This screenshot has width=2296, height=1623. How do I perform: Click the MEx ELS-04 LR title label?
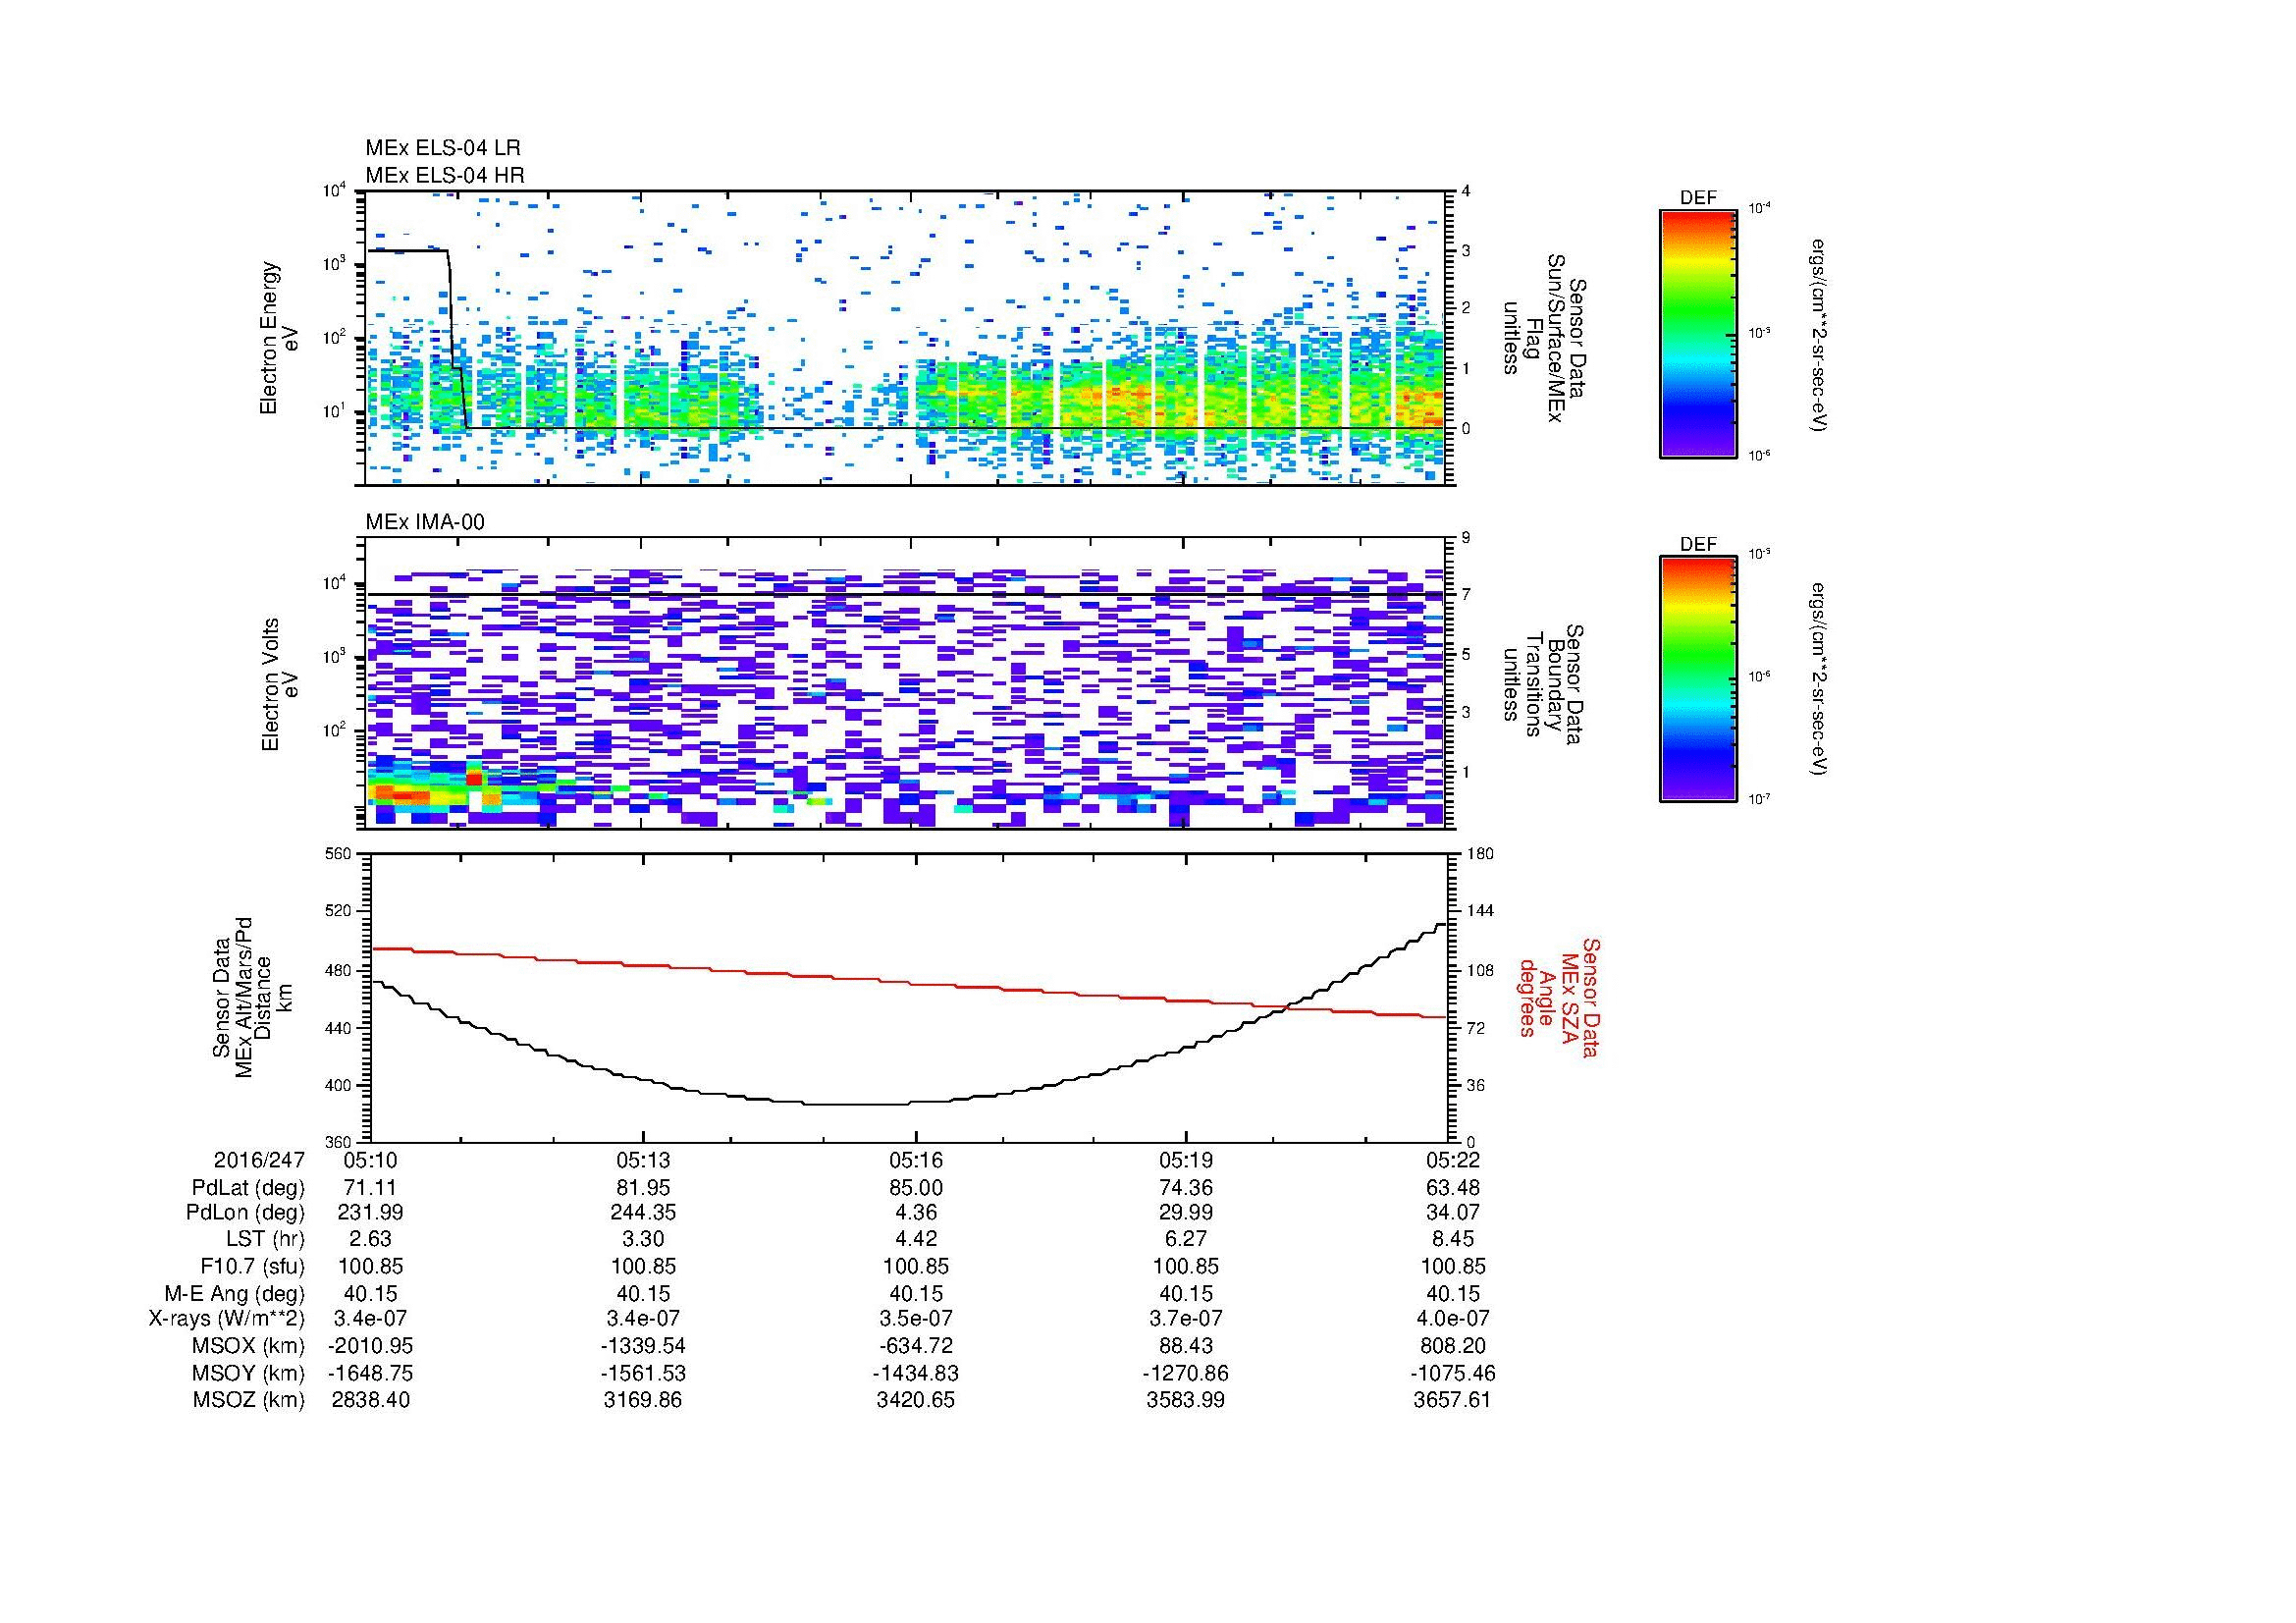click(443, 148)
